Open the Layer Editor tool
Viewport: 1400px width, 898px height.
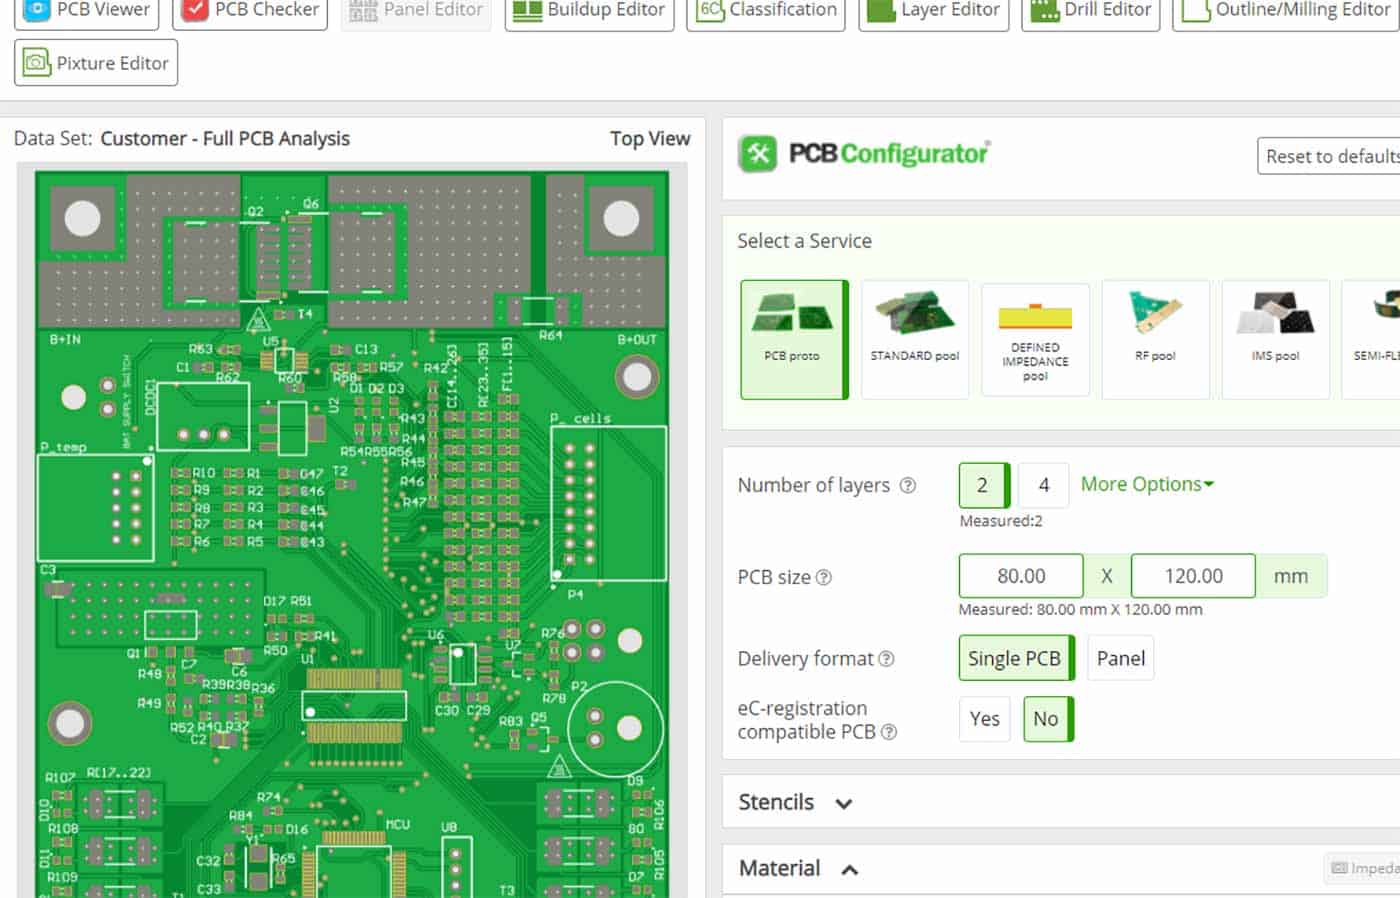coord(934,10)
